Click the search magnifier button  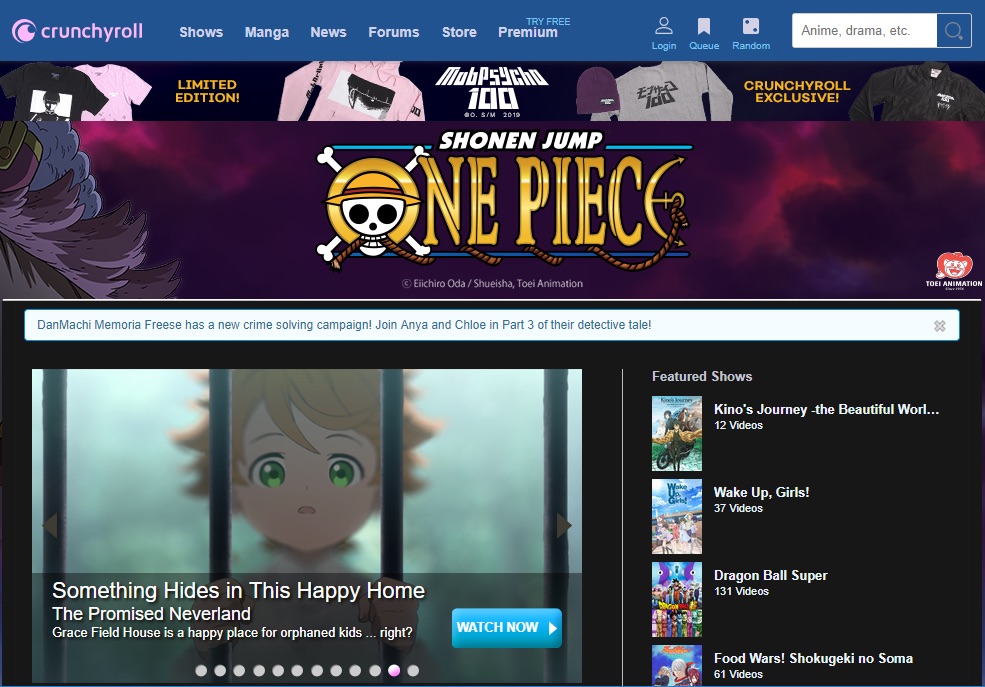pyautogui.click(x=954, y=31)
